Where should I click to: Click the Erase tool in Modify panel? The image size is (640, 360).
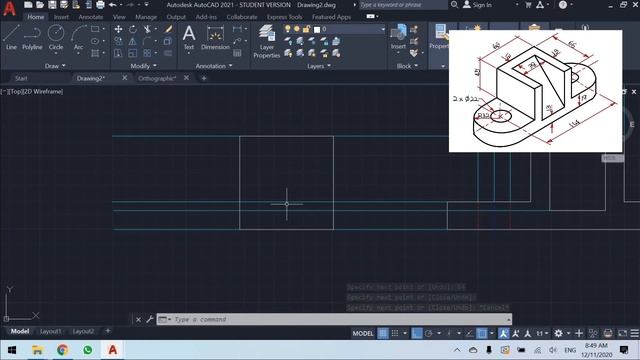click(x=168, y=29)
